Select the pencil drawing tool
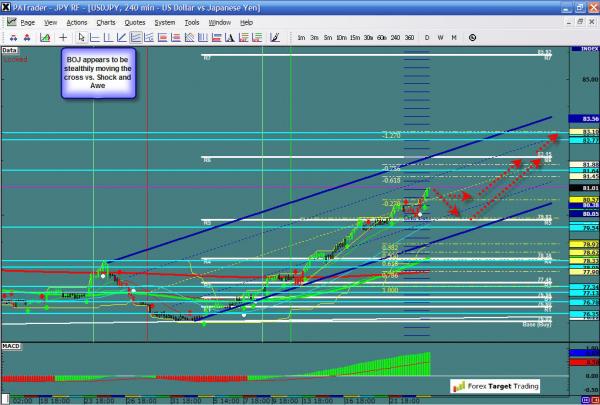The width and height of the screenshot is (600, 405). (275, 38)
